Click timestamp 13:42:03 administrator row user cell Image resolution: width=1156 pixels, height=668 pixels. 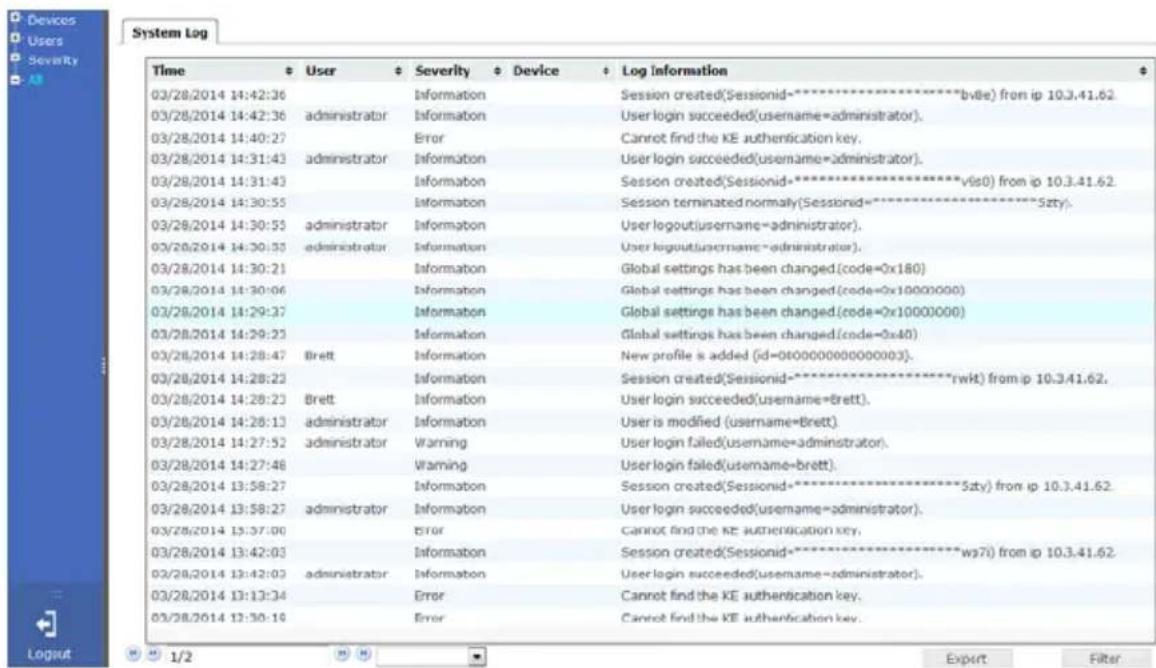[346, 574]
